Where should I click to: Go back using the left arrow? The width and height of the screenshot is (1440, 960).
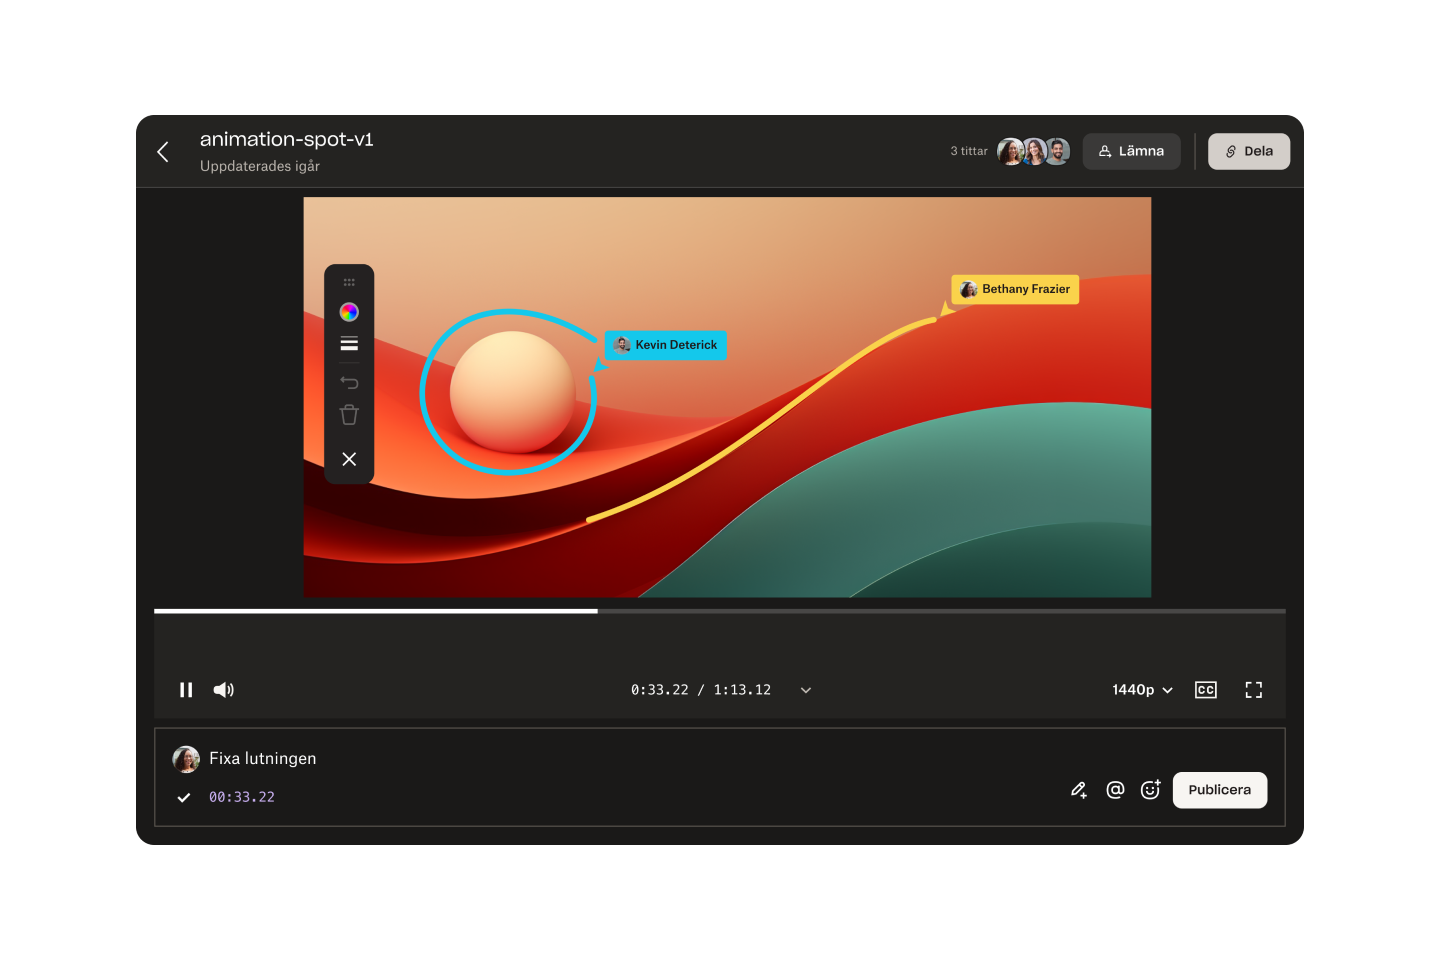point(163,152)
